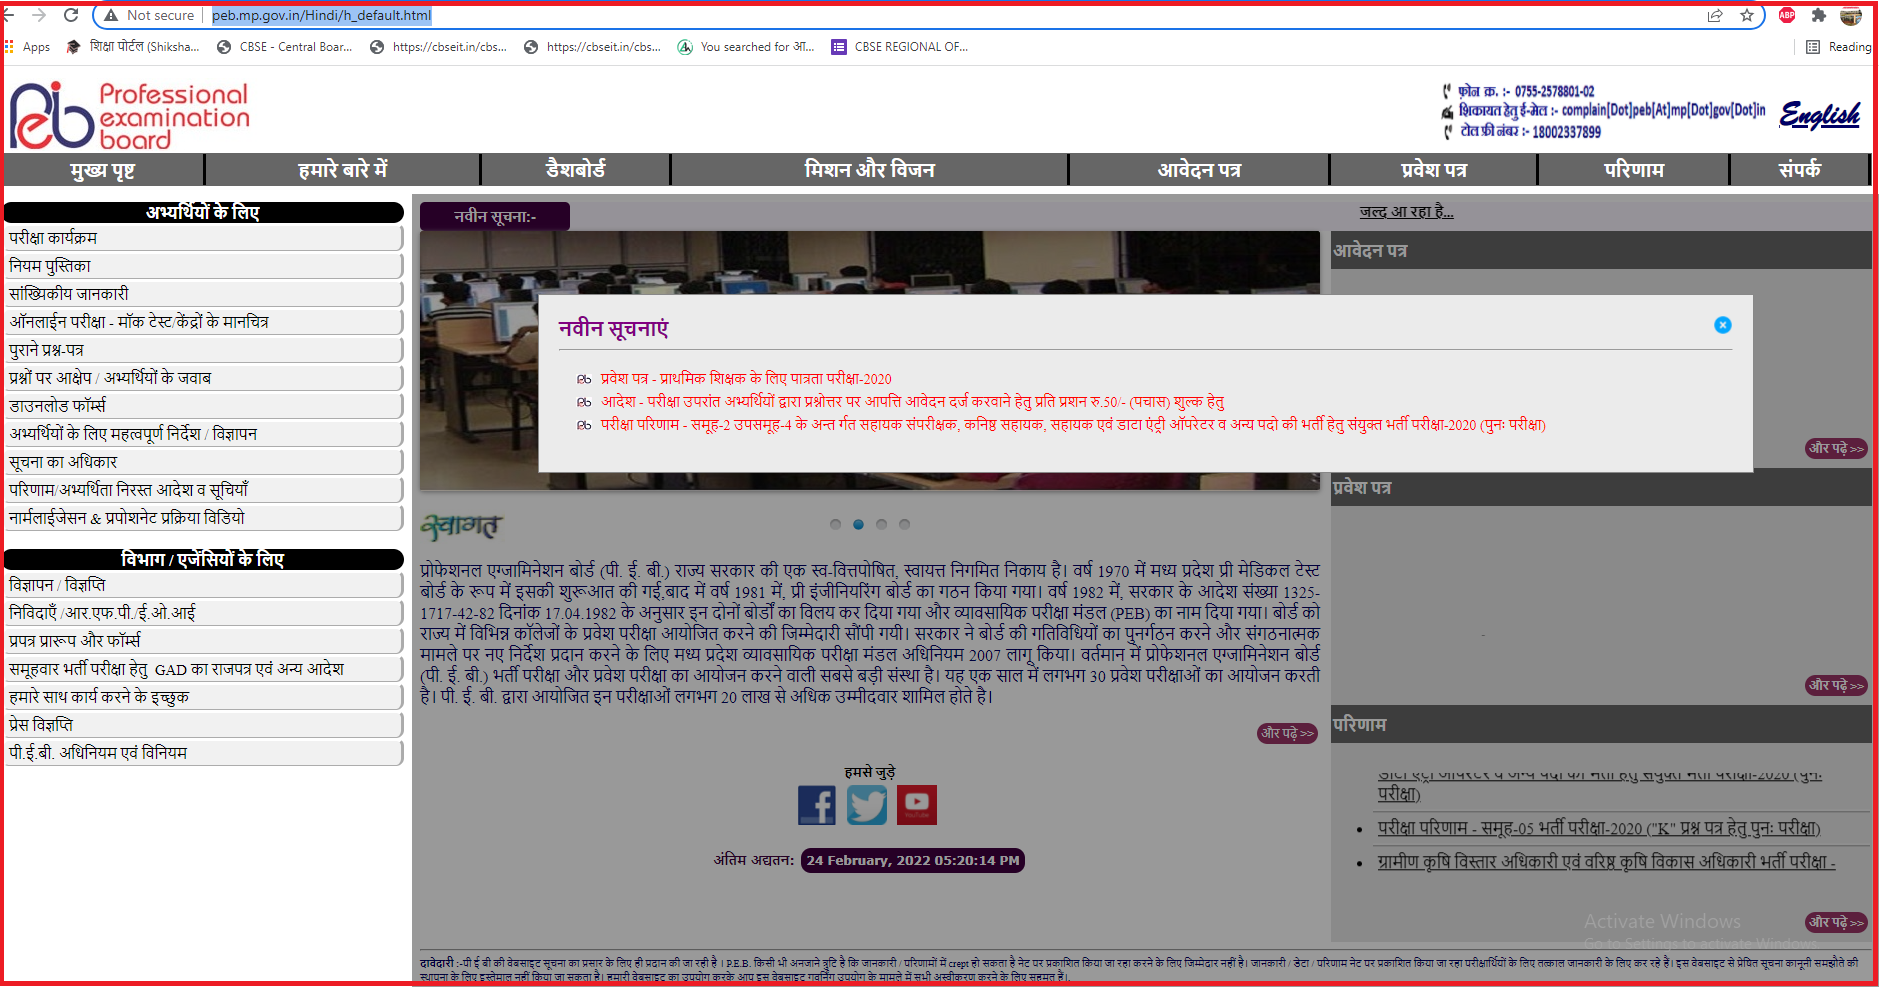Click the browser address bar URL
This screenshot has height=987, width=1879.
pos(321,15)
